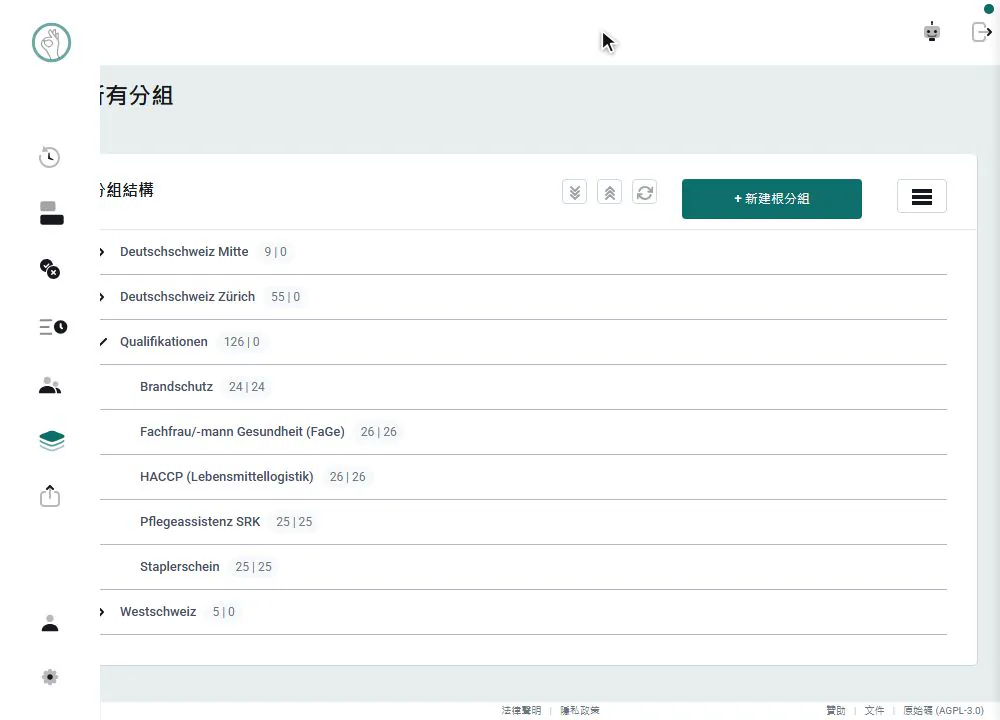Click the 新建根分組 button
Viewport: 1000px width, 720px height.
point(772,199)
